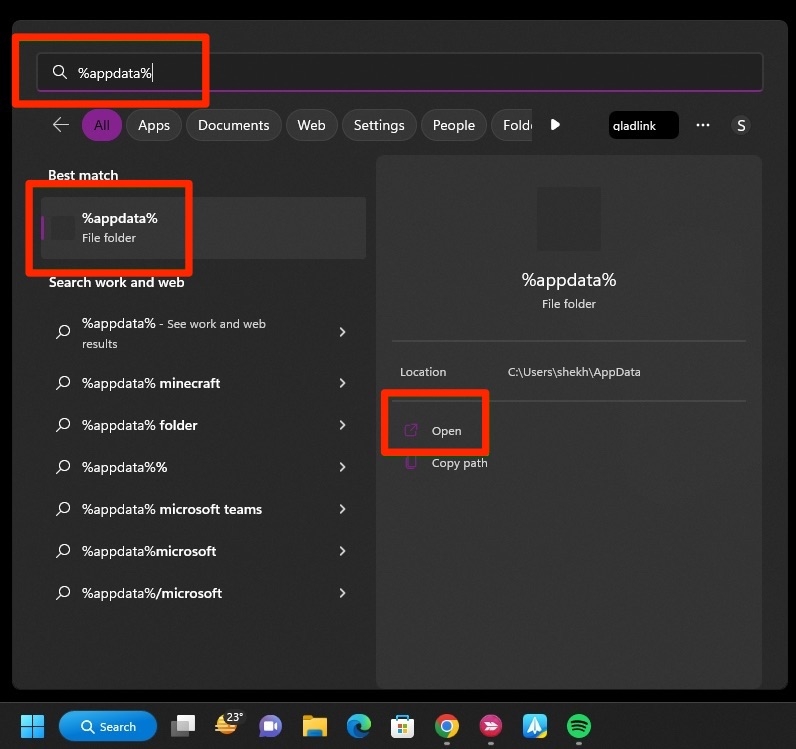Select the '%appdata%microsoft' suggestion

pyautogui.click(x=203, y=551)
